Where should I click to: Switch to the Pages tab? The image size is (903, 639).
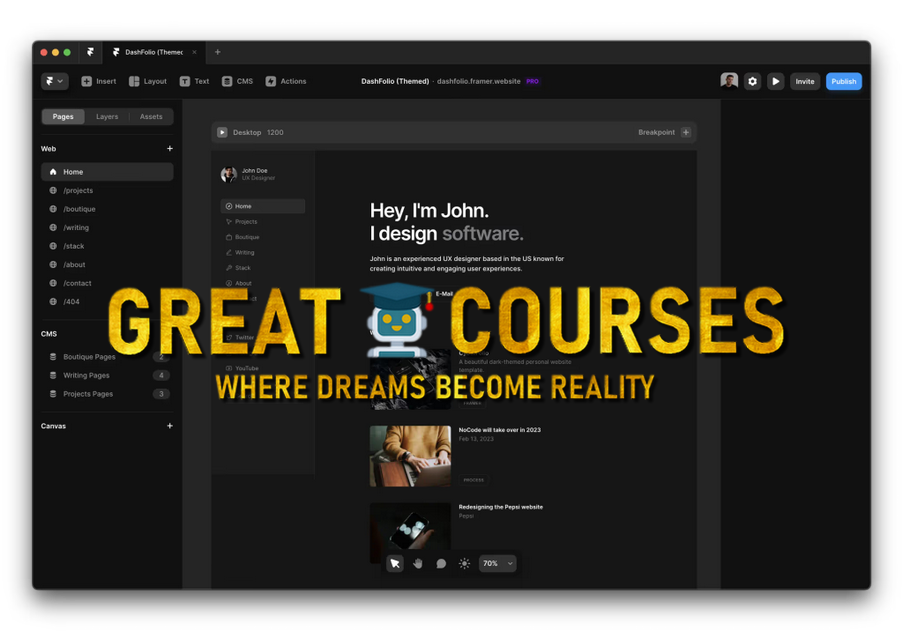click(x=63, y=116)
